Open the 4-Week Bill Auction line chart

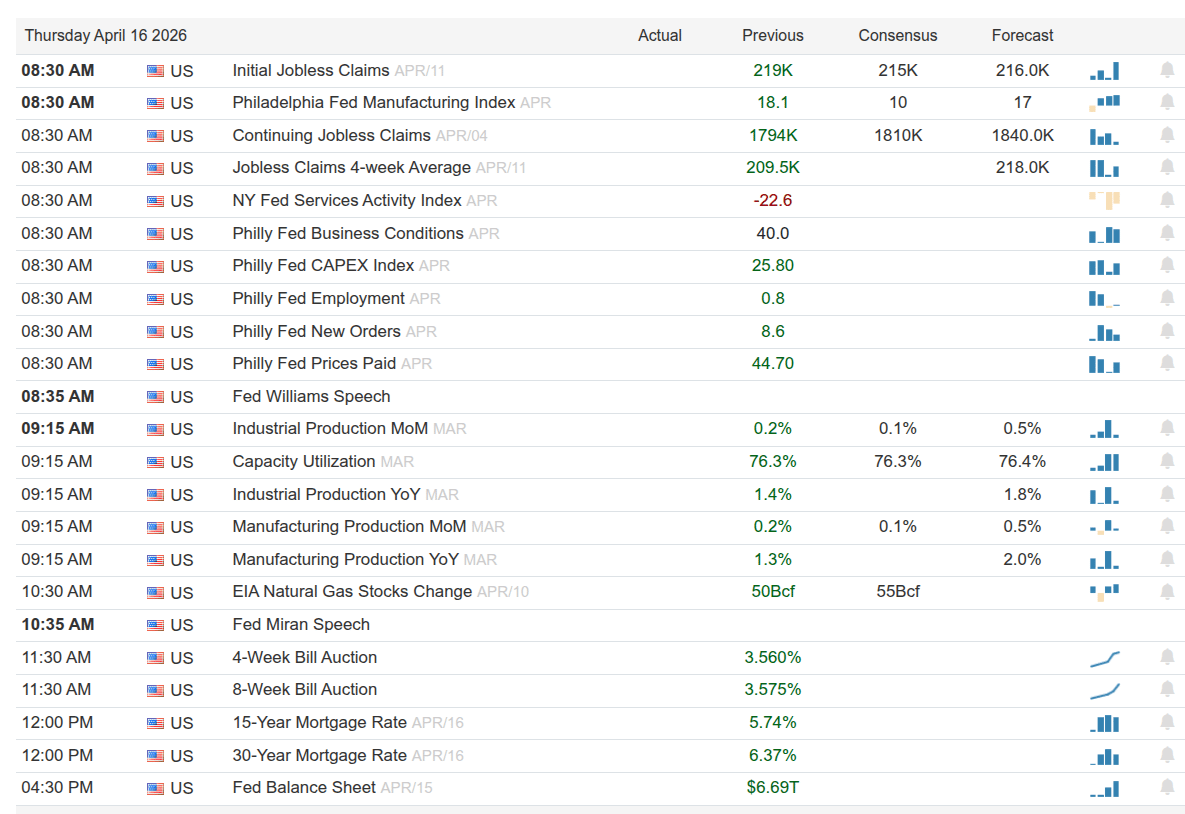point(1104,658)
